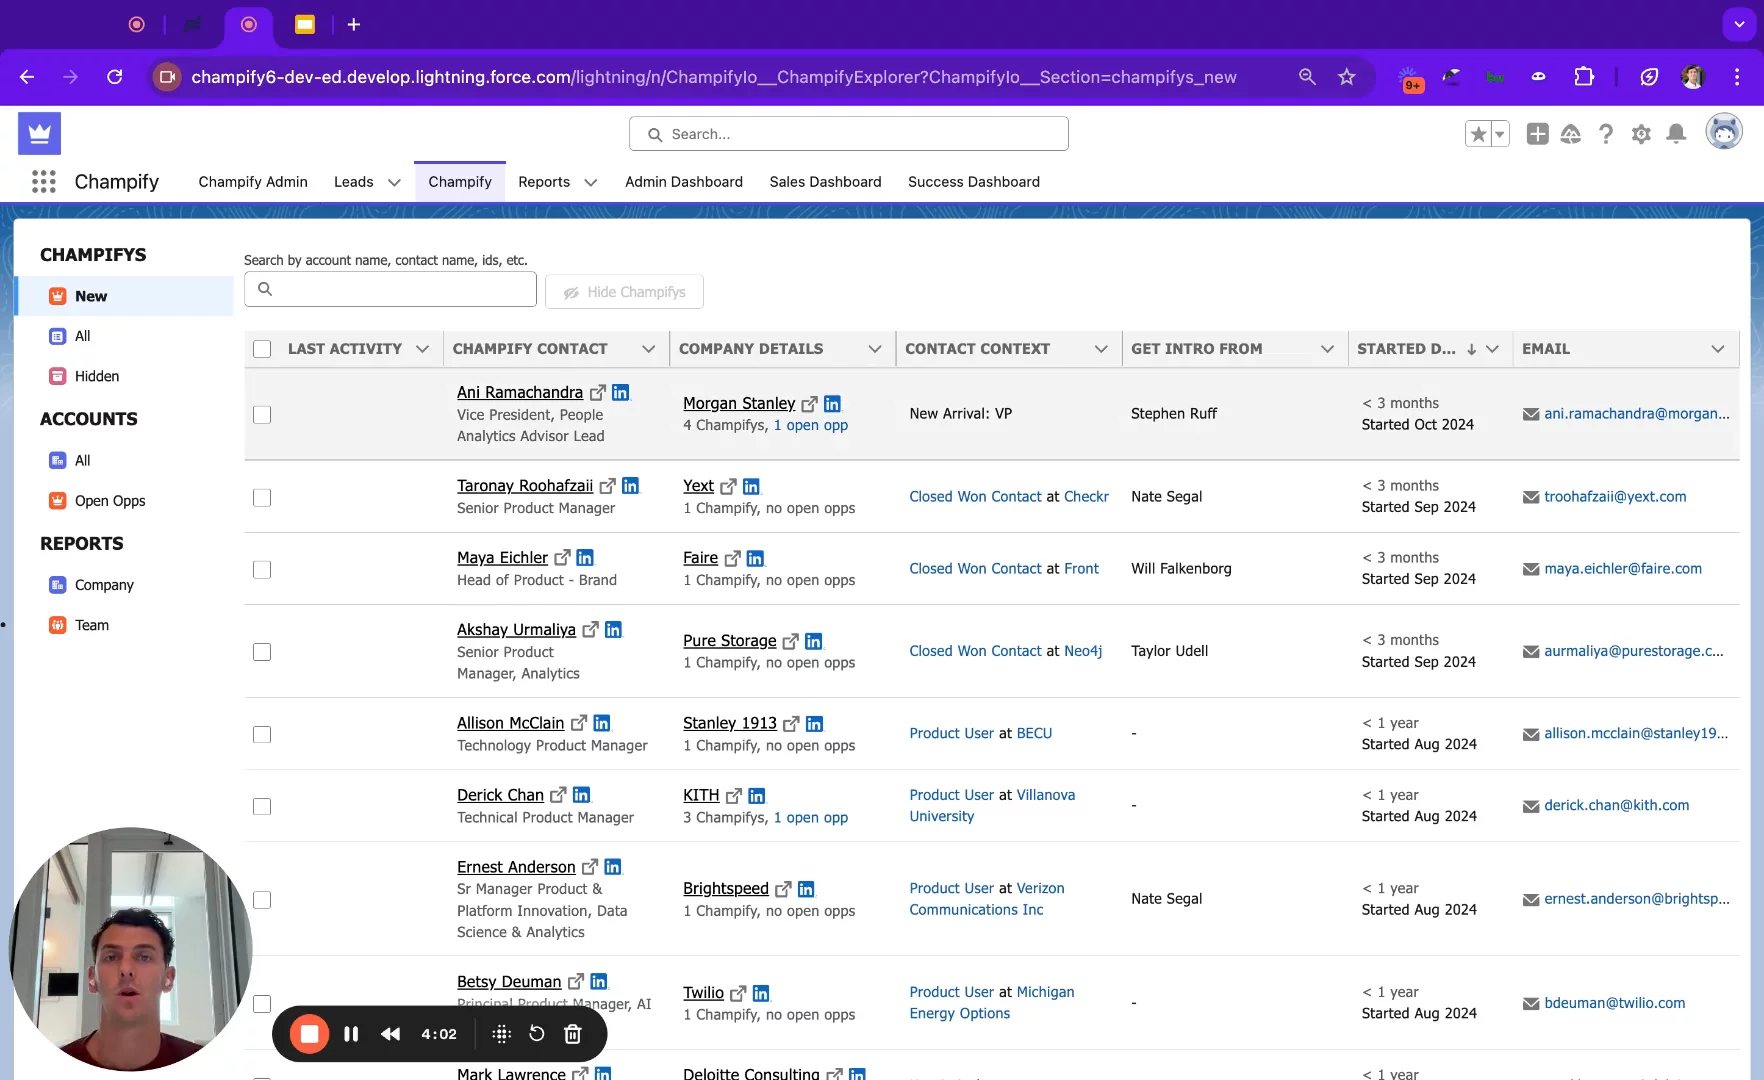
Task: Switch to the Sales Dashboard tab
Action: click(825, 182)
